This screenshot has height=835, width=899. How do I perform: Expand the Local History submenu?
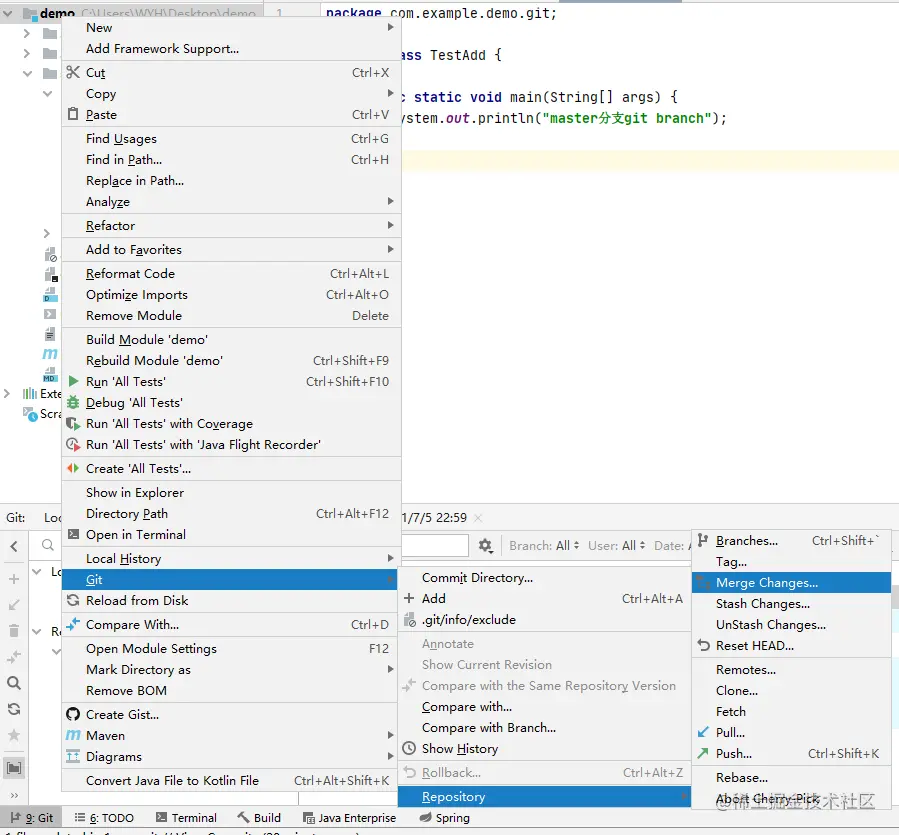pyautogui.click(x=390, y=558)
